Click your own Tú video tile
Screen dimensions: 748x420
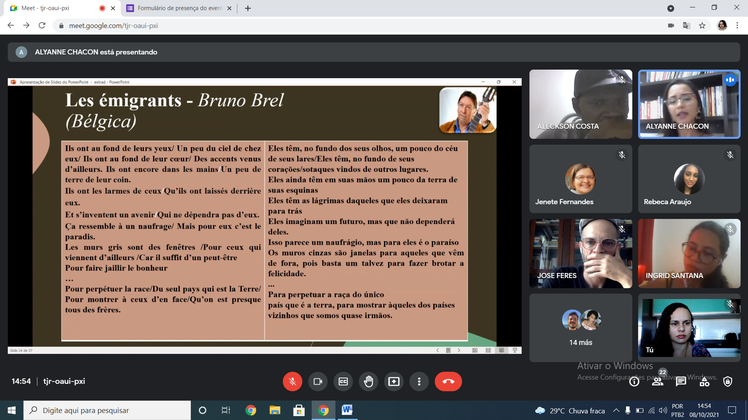689,327
